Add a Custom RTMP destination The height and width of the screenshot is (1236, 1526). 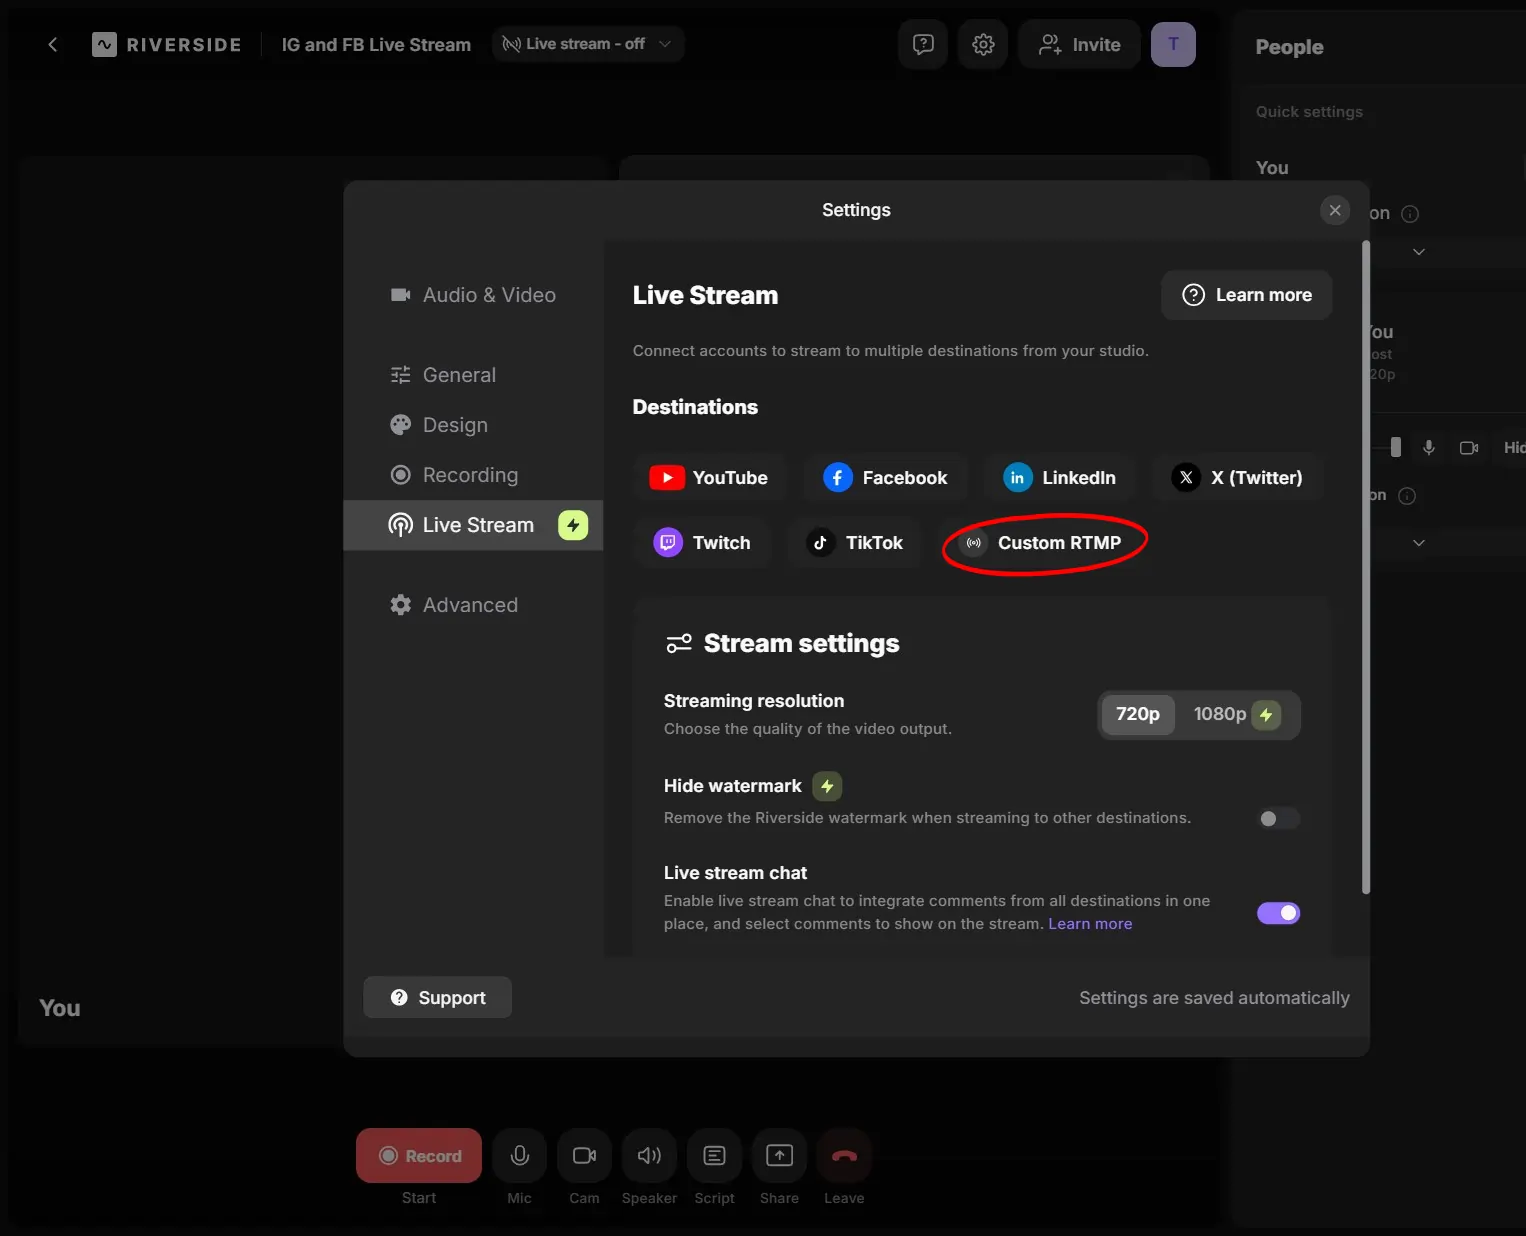tap(1041, 543)
